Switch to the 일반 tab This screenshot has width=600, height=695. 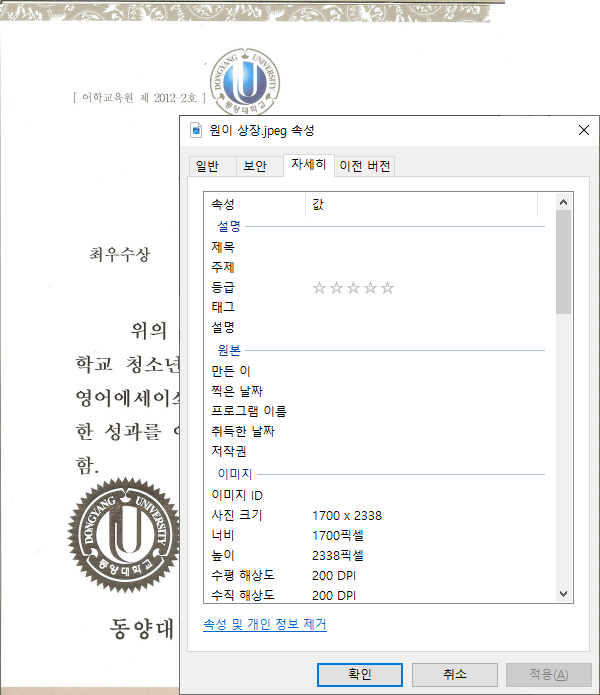[213, 166]
